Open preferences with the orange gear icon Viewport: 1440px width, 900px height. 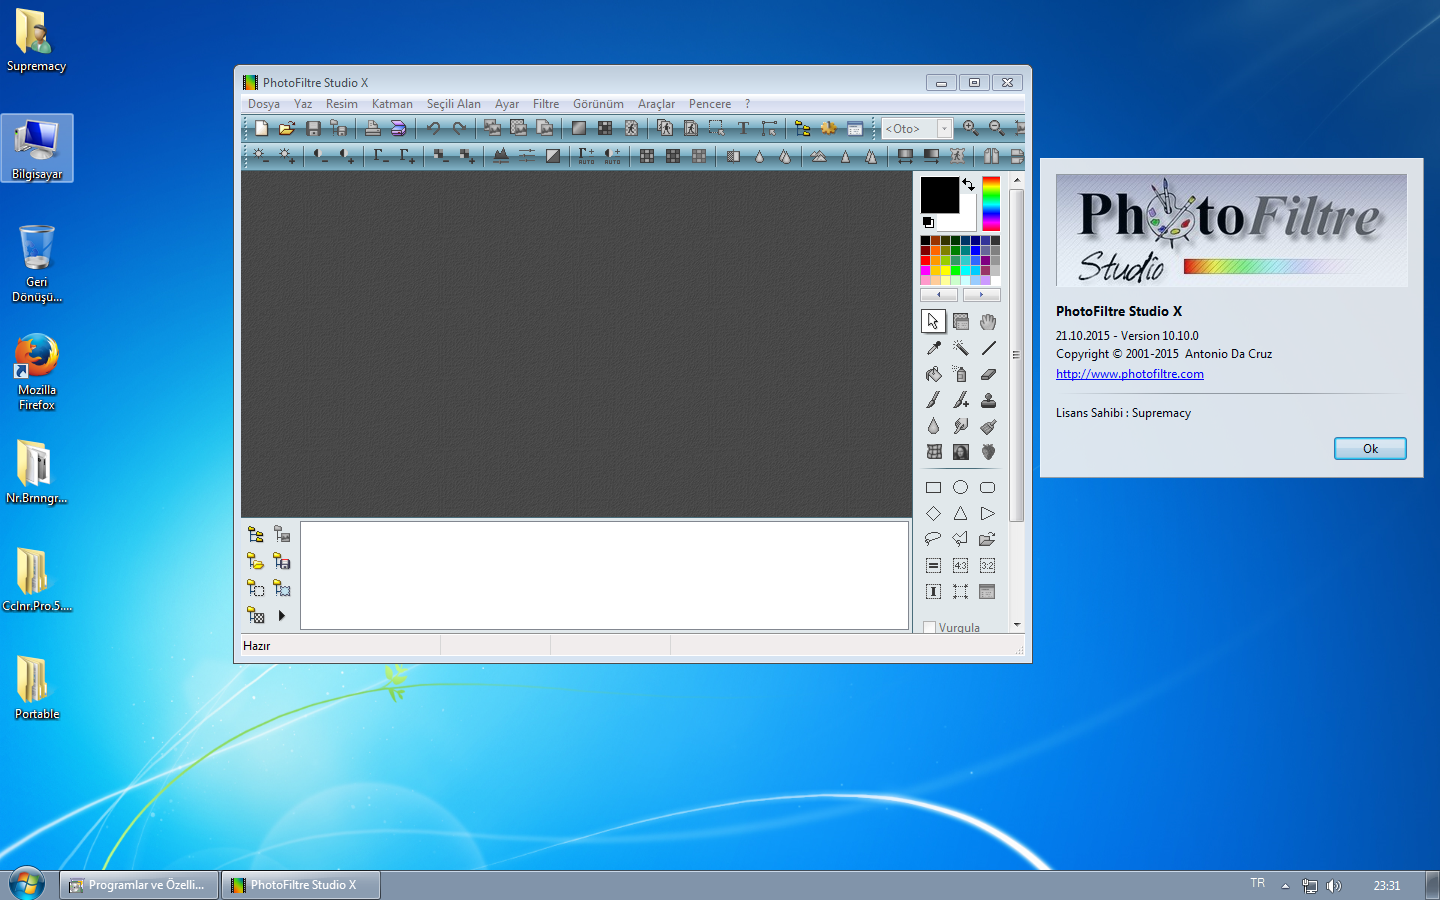(x=828, y=128)
